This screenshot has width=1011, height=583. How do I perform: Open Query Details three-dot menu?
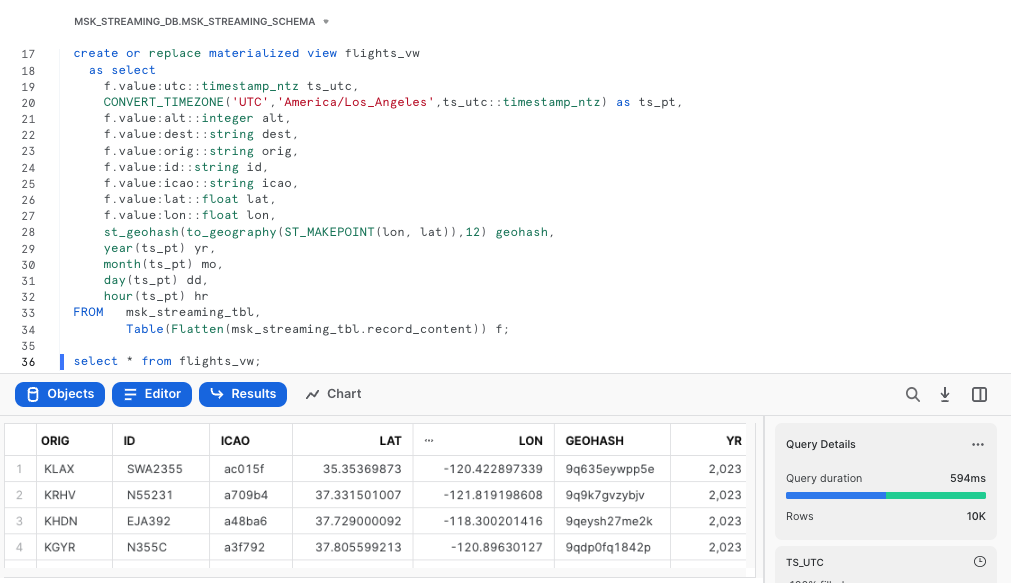pyautogui.click(x=978, y=445)
